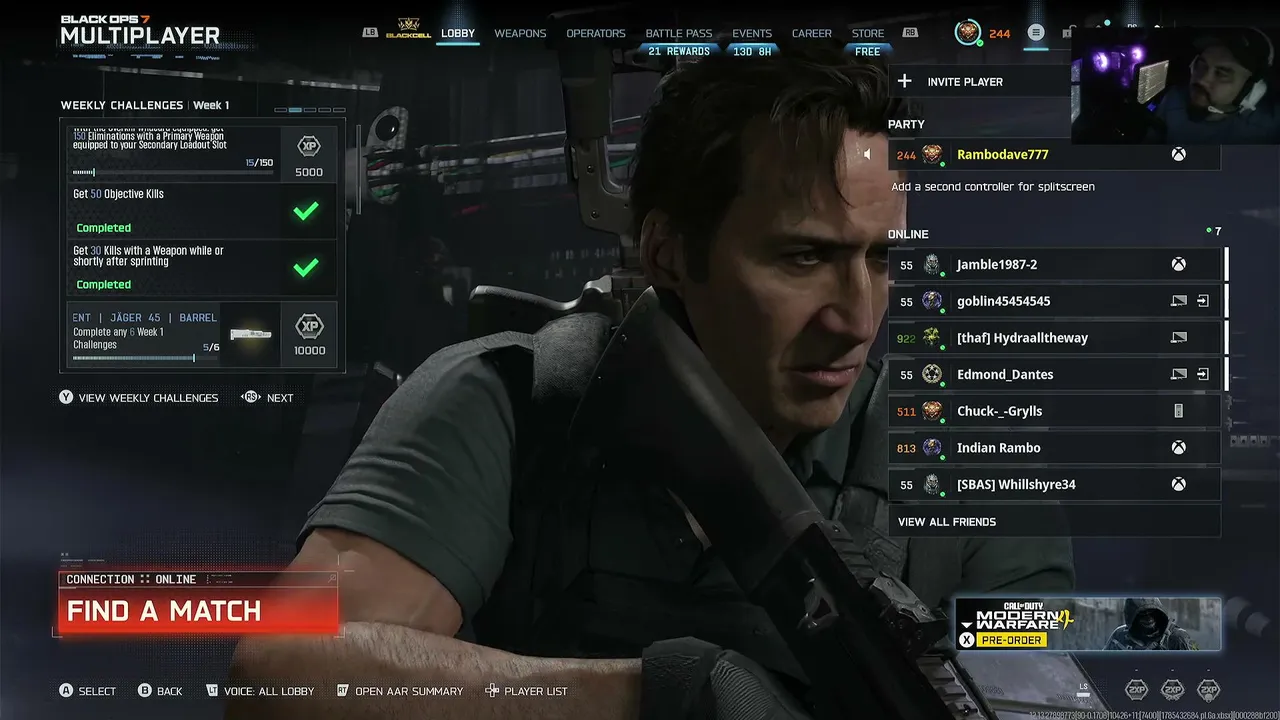Click the plus icon beside Invite Player

[x=905, y=81]
